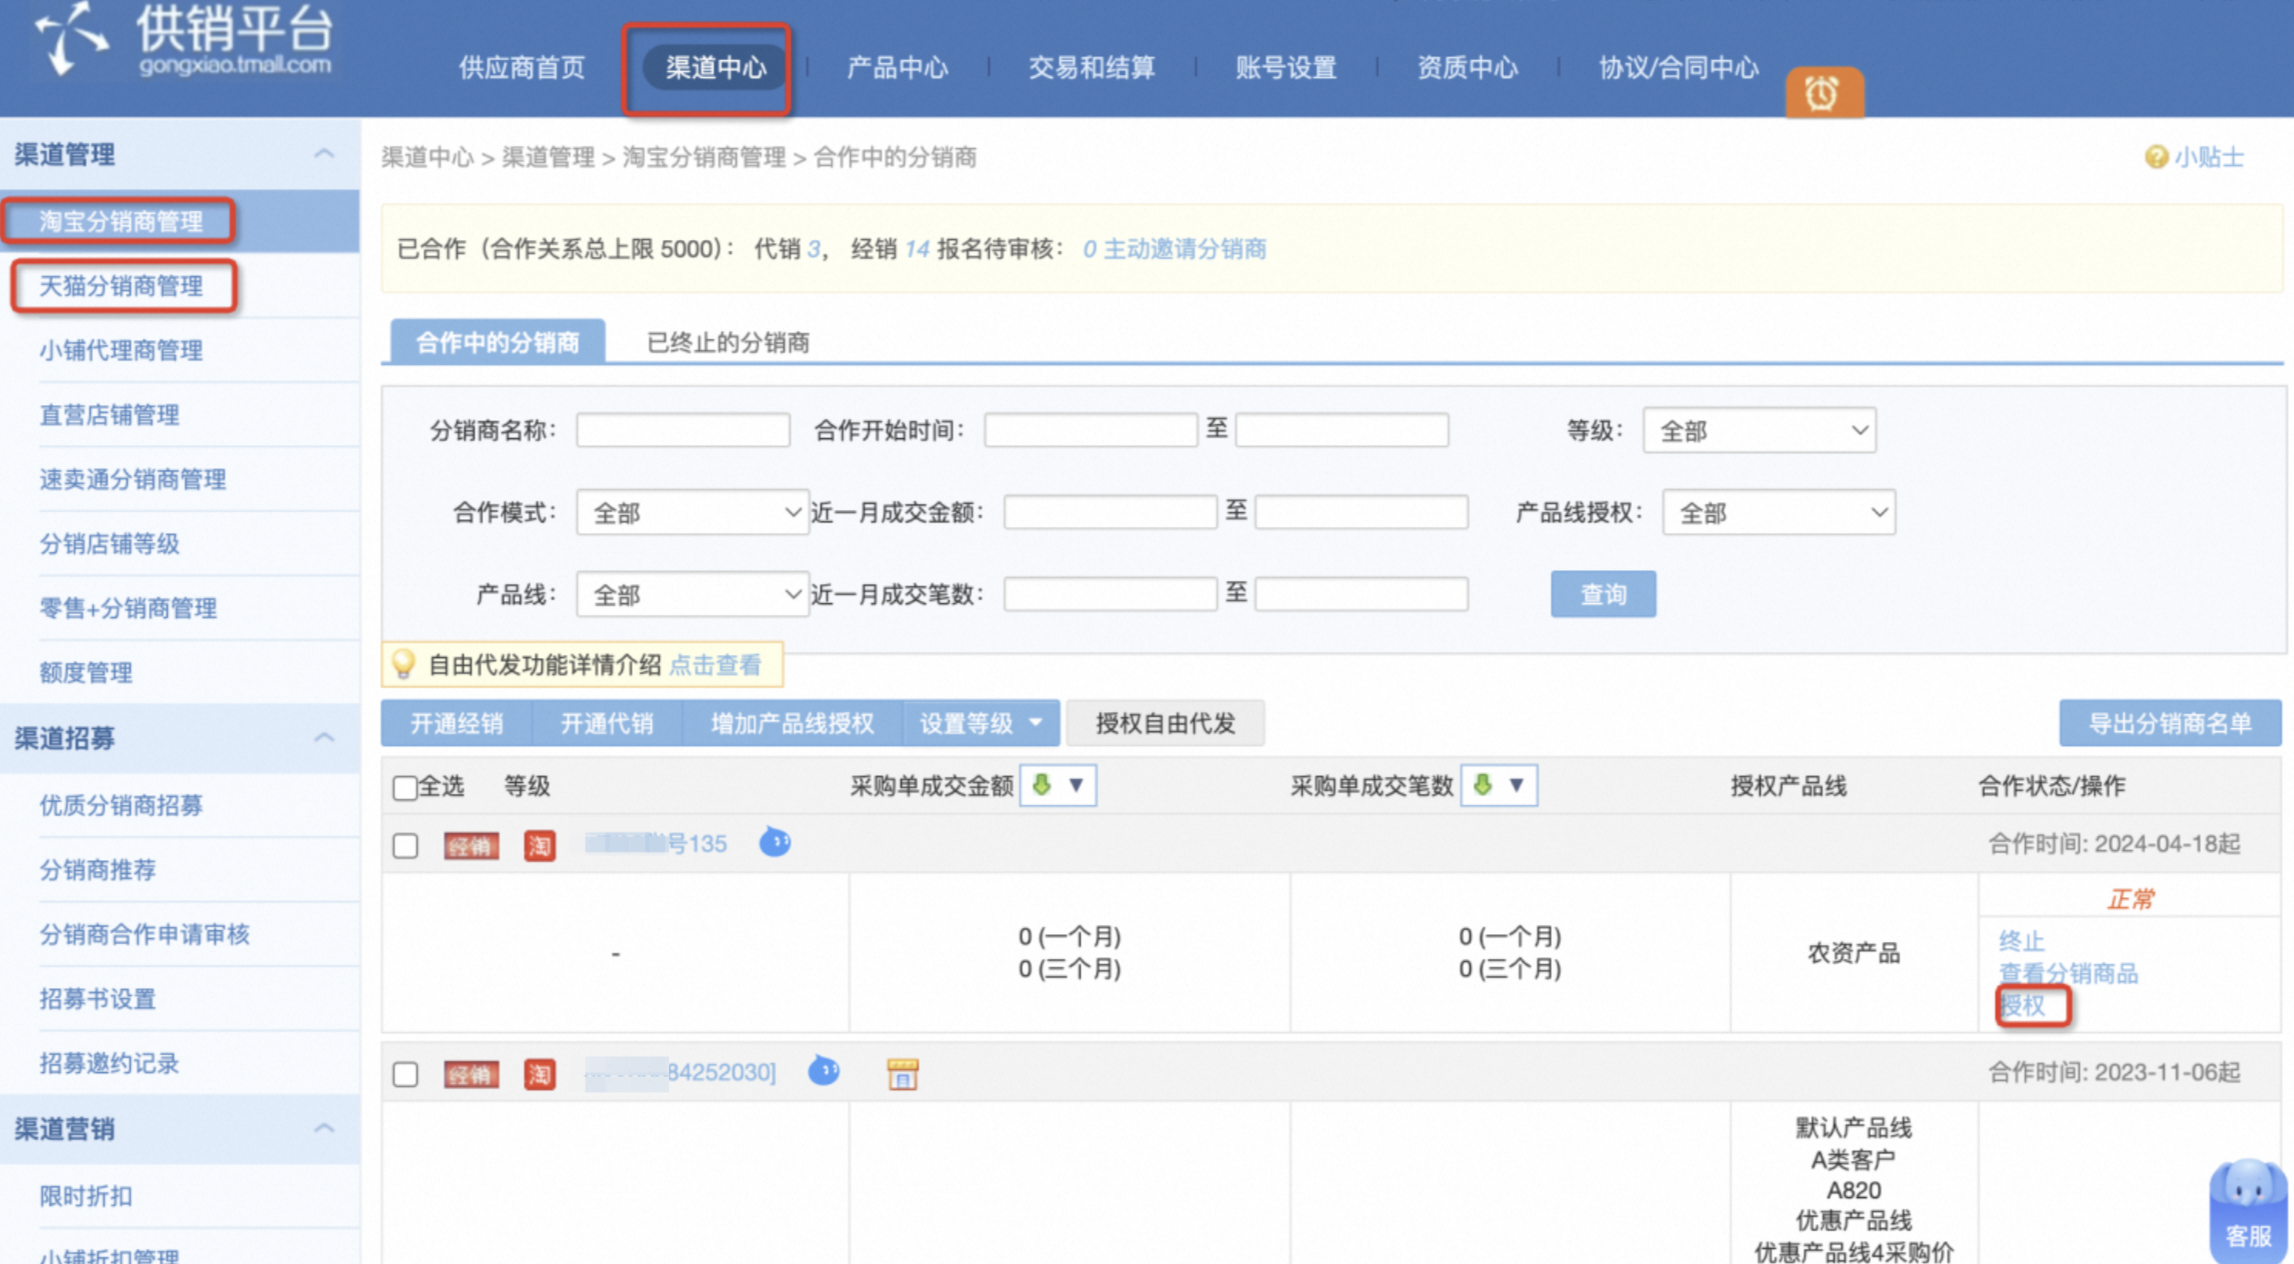The width and height of the screenshot is (2294, 1264).
Task: Open 额度管理 in sidebar
Action: click(86, 672)
